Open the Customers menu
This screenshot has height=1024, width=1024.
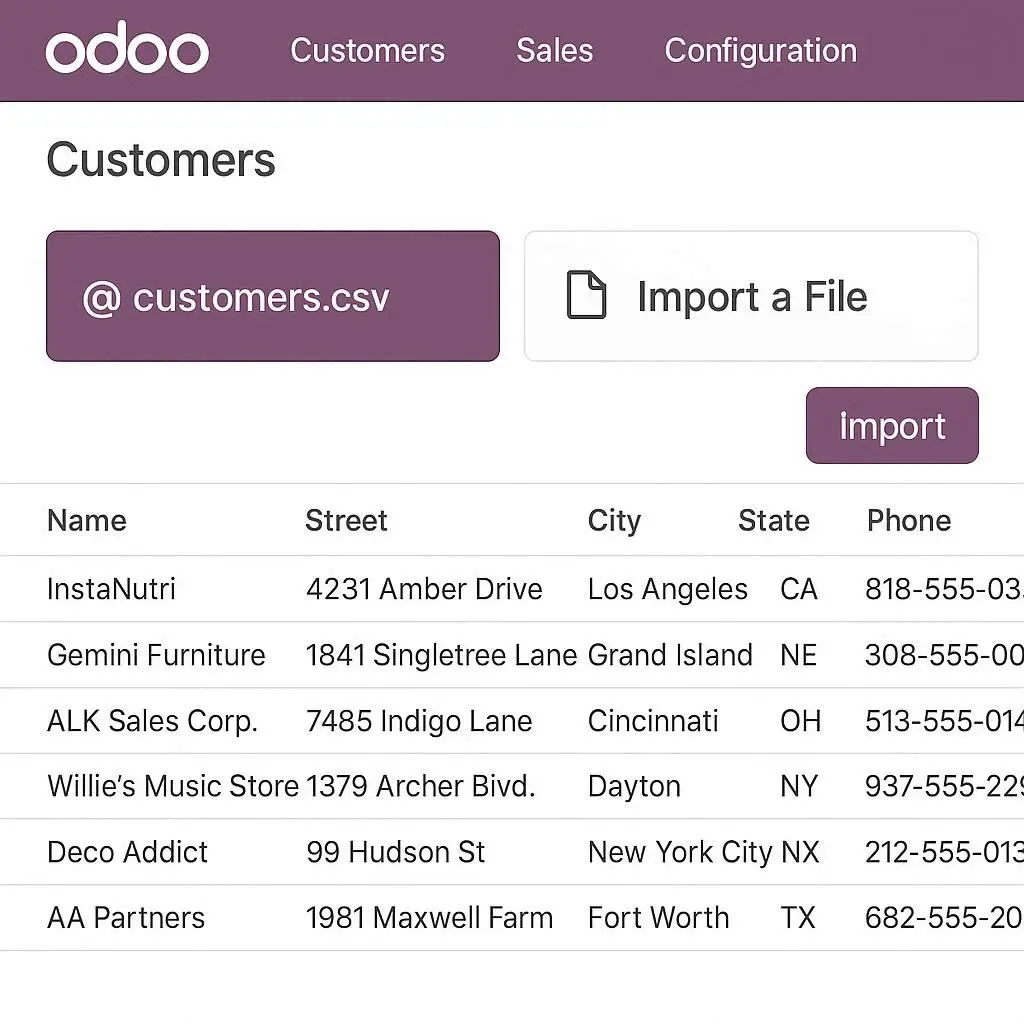(367, 51)
